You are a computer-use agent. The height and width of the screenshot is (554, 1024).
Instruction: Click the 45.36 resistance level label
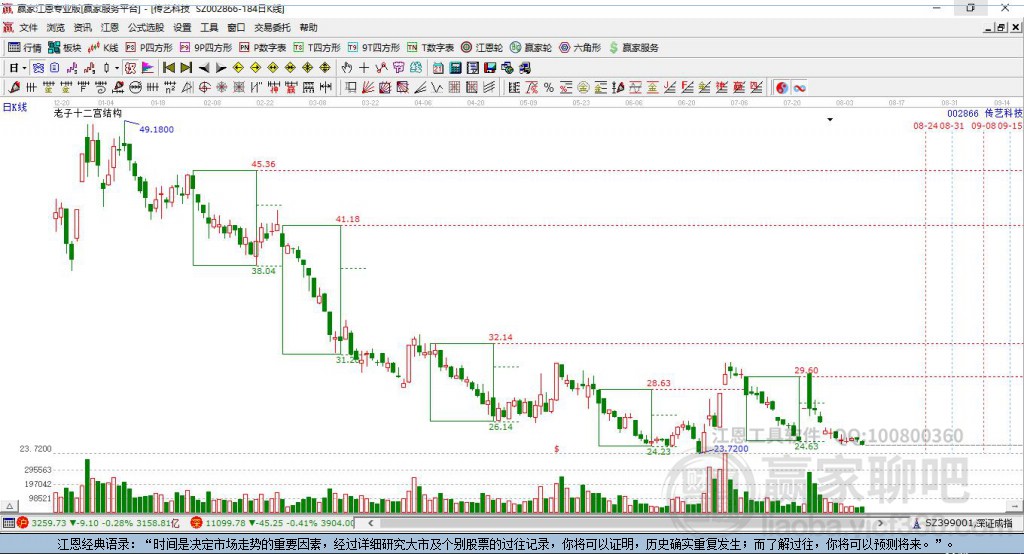pos(263,164)
